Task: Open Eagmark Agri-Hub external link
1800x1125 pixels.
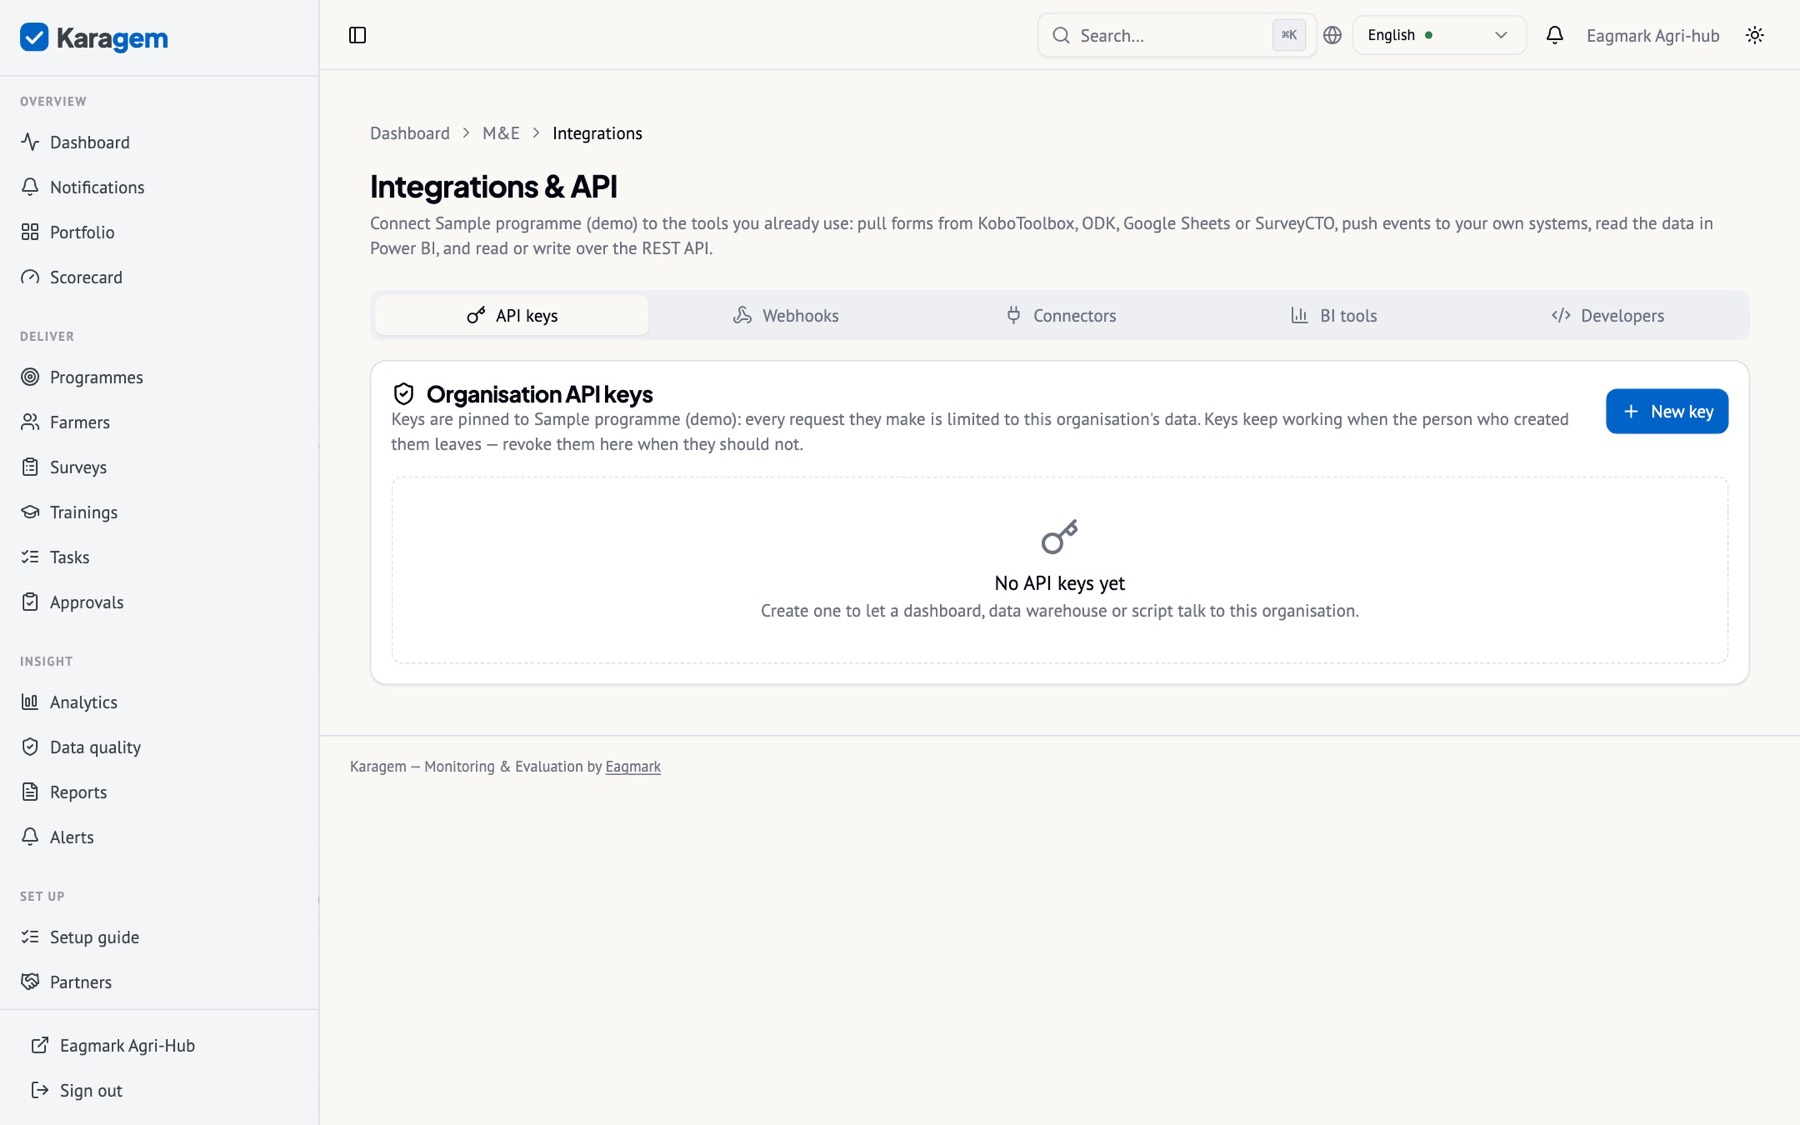Action: point(160,1045)
